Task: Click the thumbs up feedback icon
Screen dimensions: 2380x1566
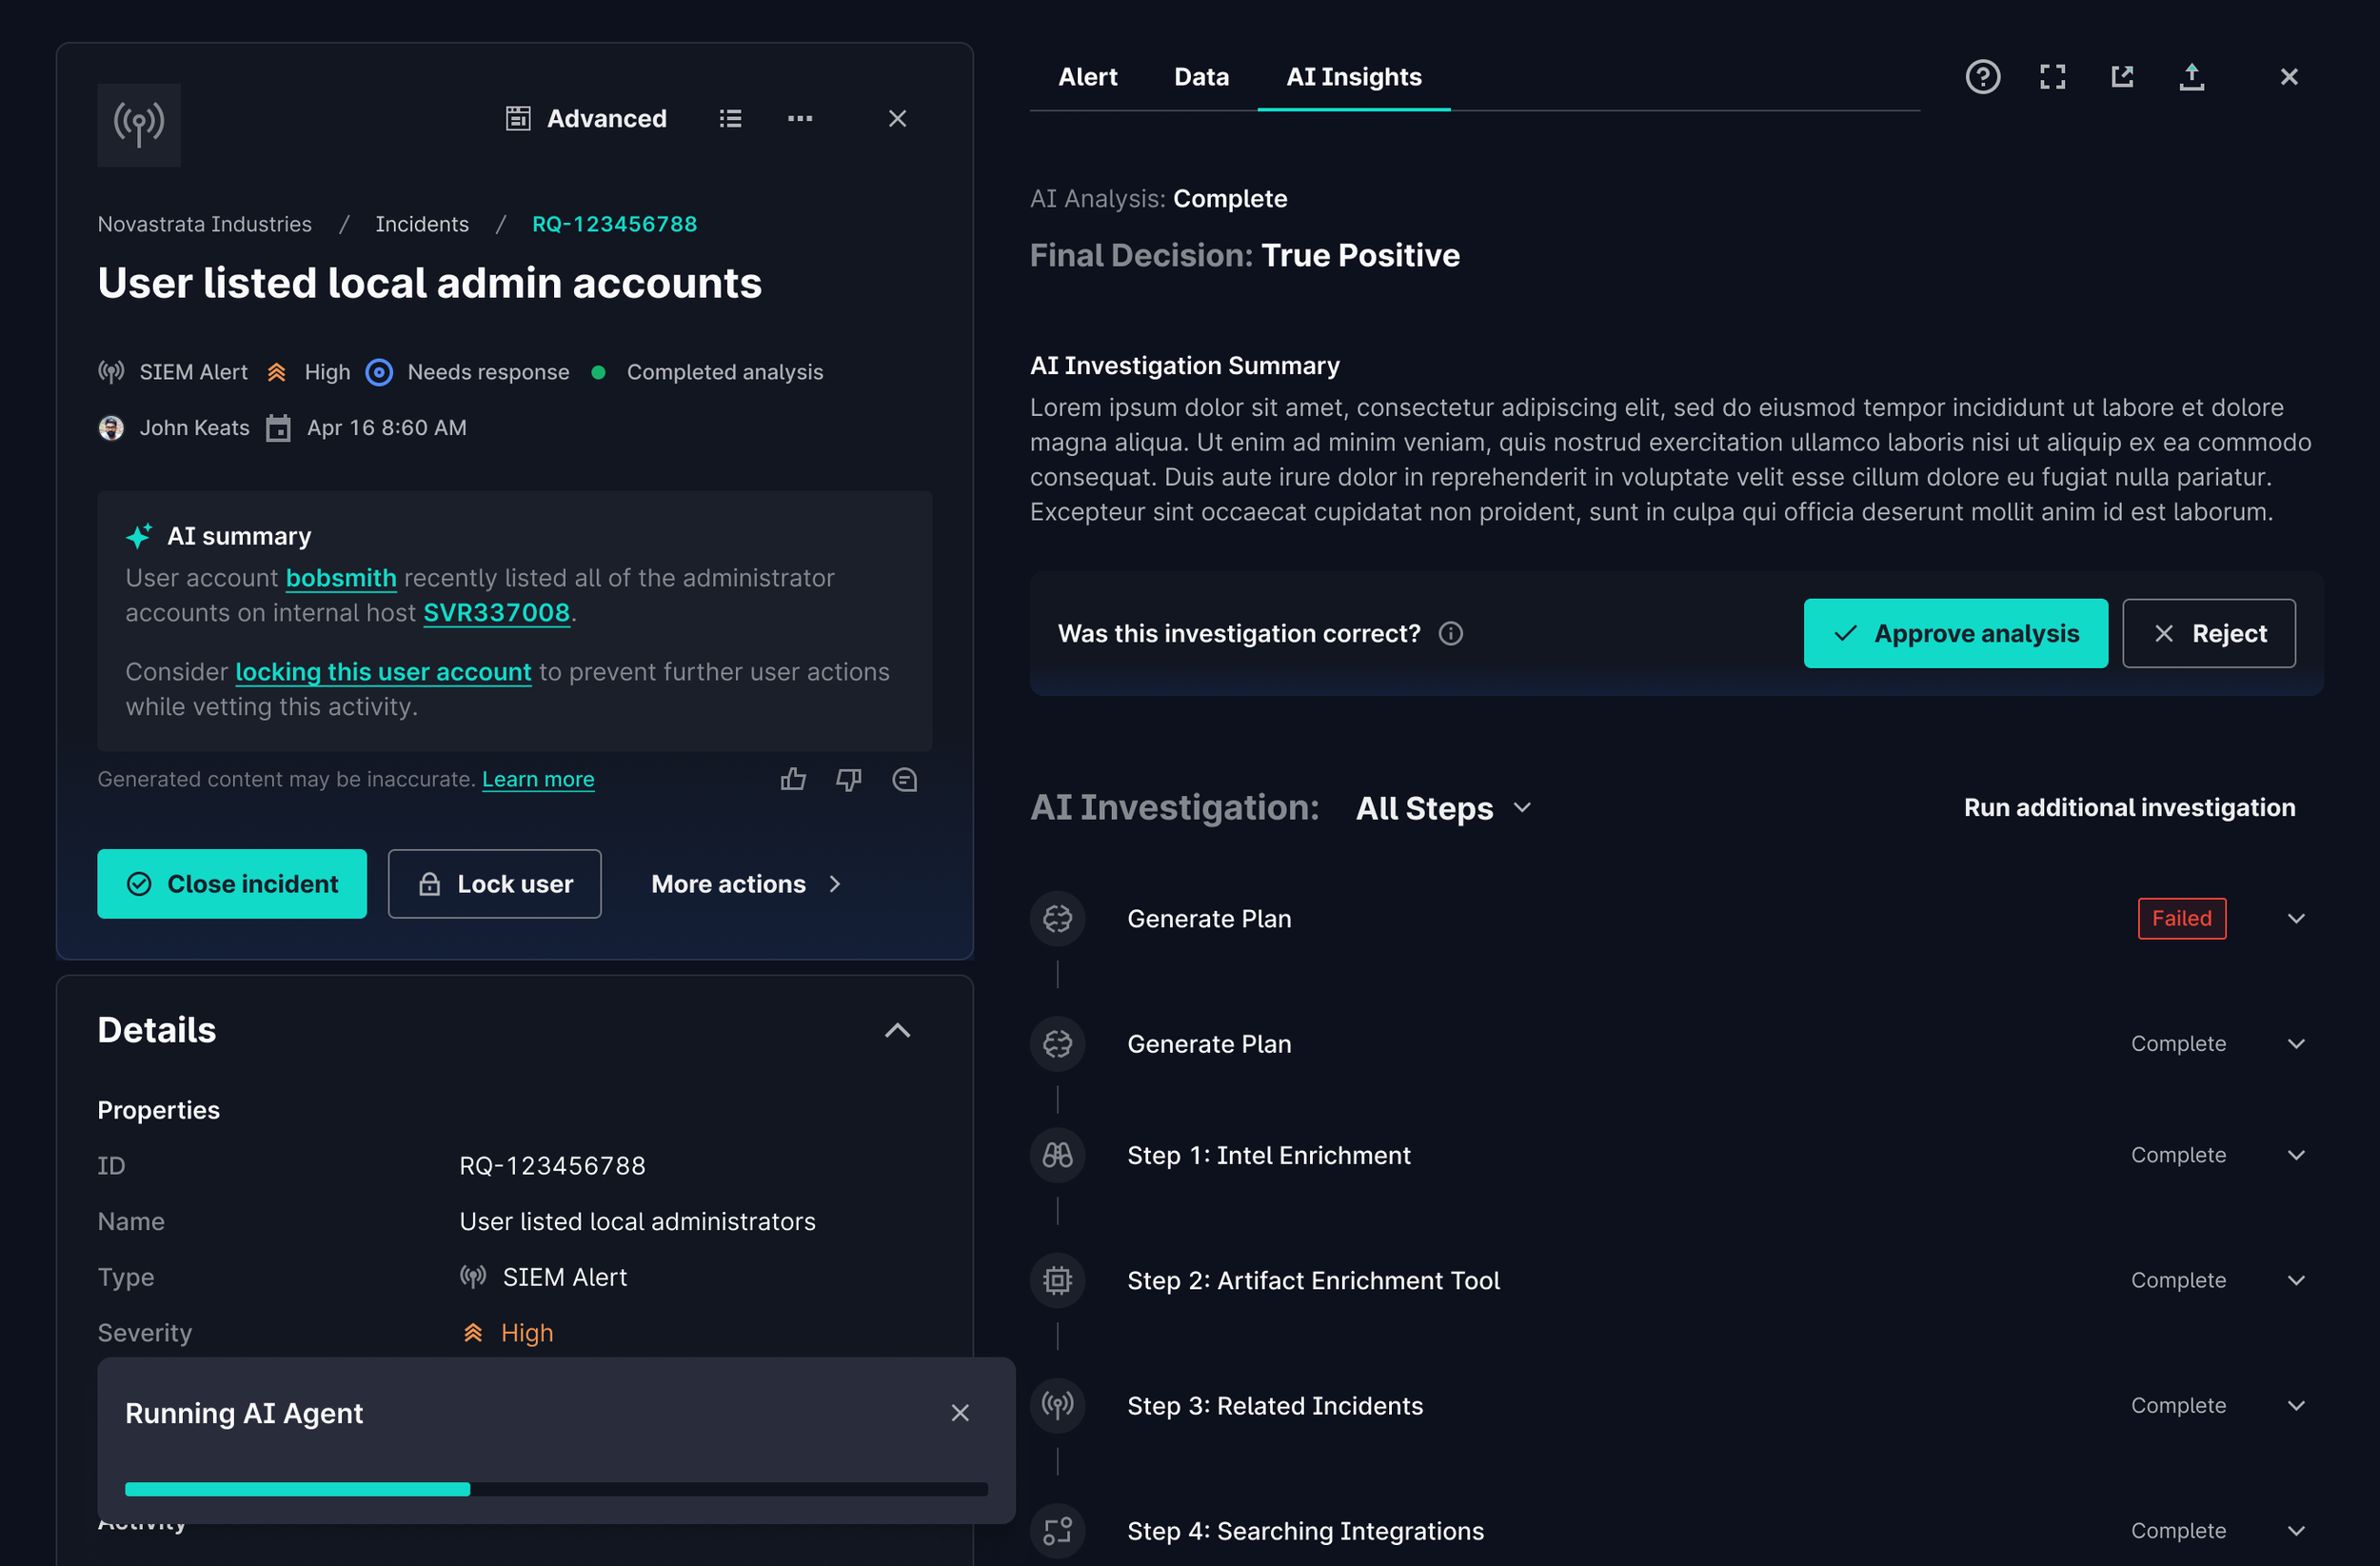Action: click(x=793, y=779)
